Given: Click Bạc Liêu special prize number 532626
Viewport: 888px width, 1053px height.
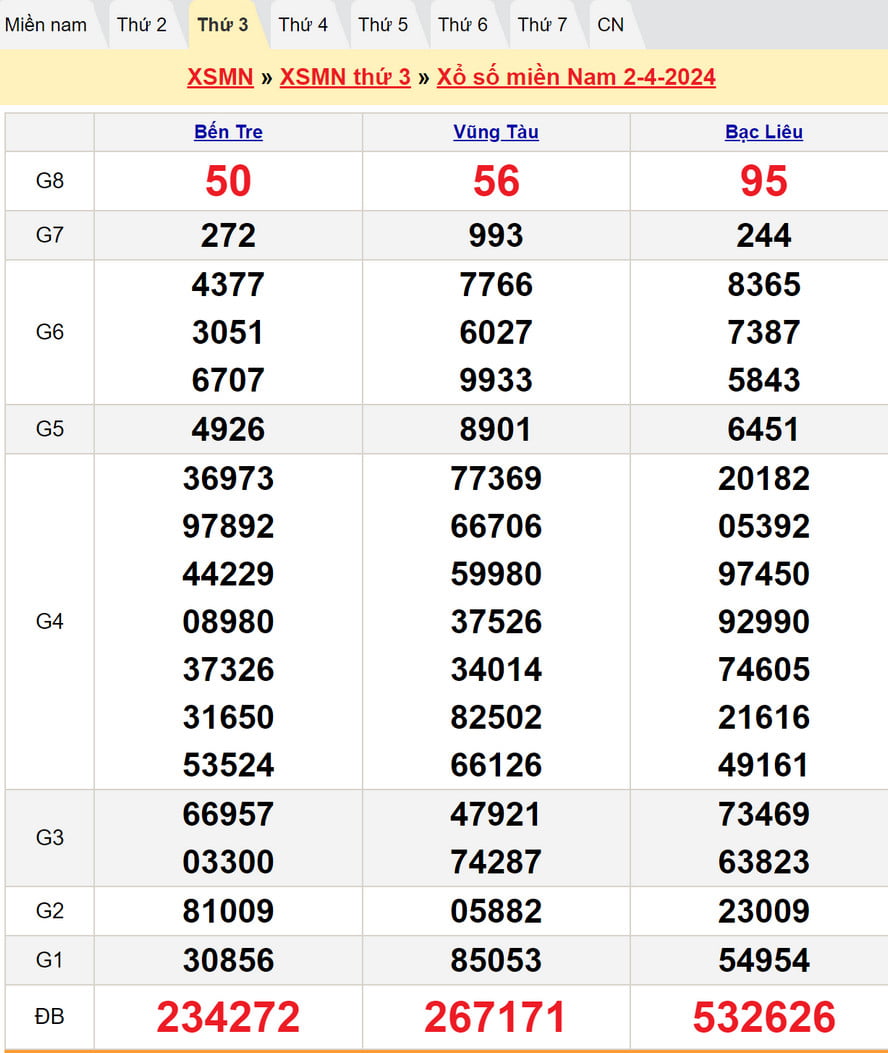Looking at the screenshot, I should [764, 1017].
